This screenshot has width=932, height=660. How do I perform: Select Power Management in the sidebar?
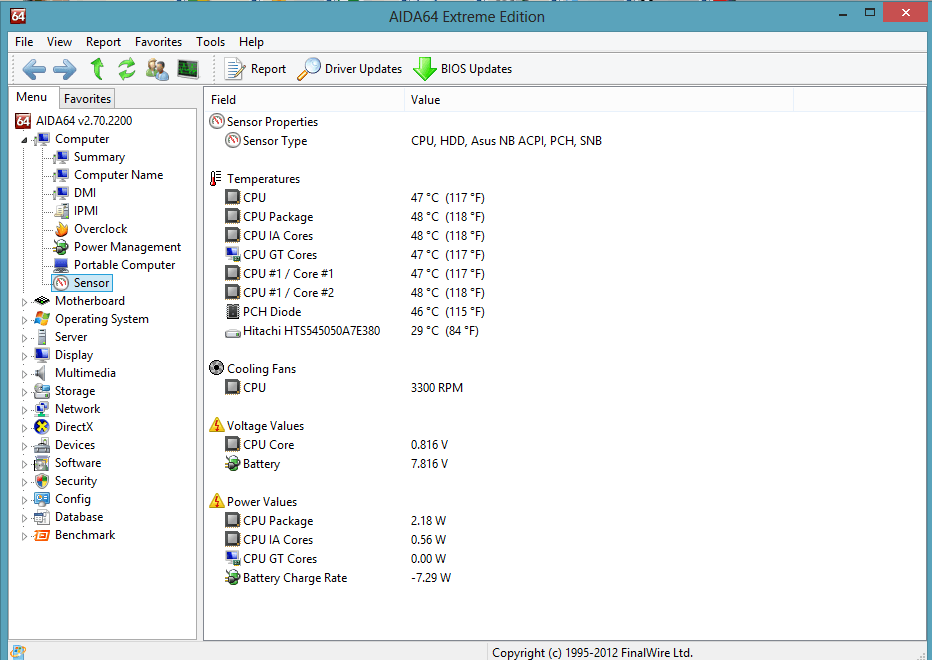(x=127, y=247)
